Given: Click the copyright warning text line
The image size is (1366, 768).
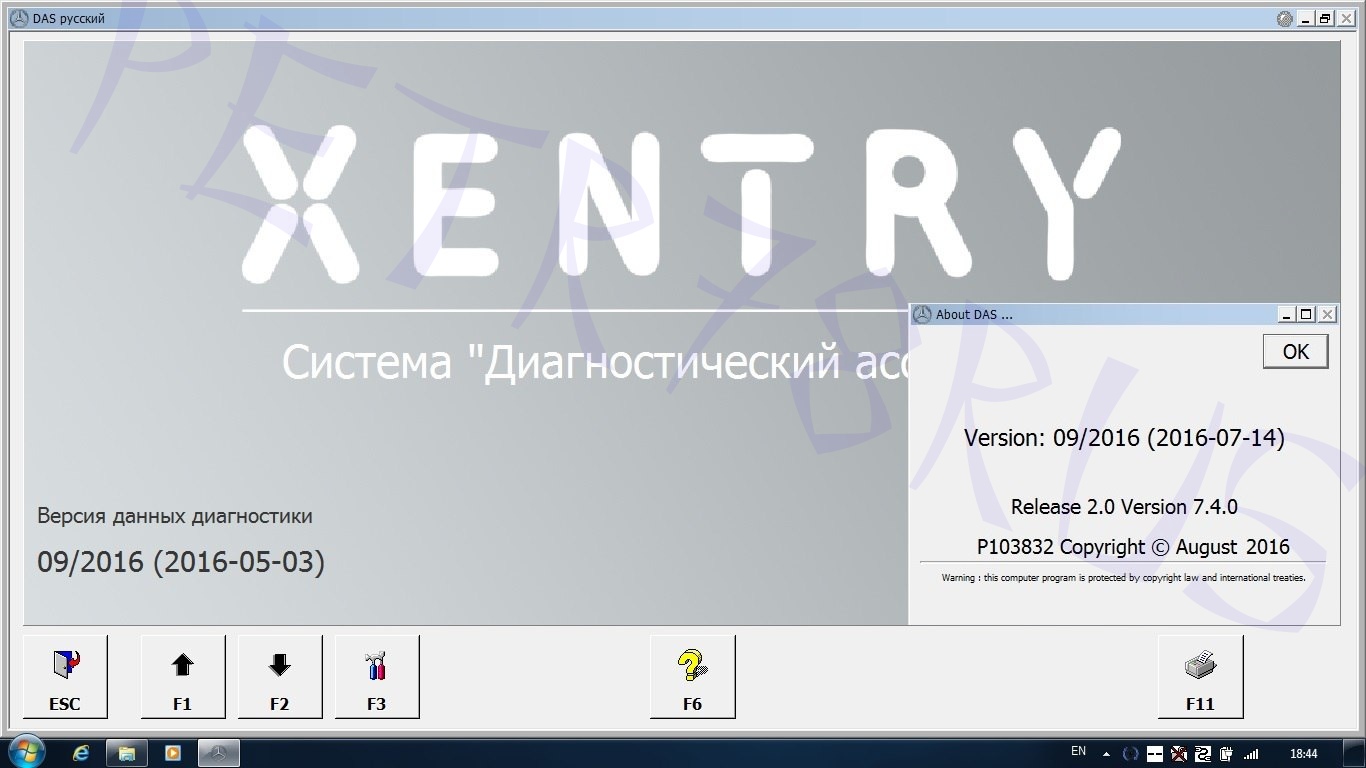Looking at the screenshot, I should click(1123, 578).
